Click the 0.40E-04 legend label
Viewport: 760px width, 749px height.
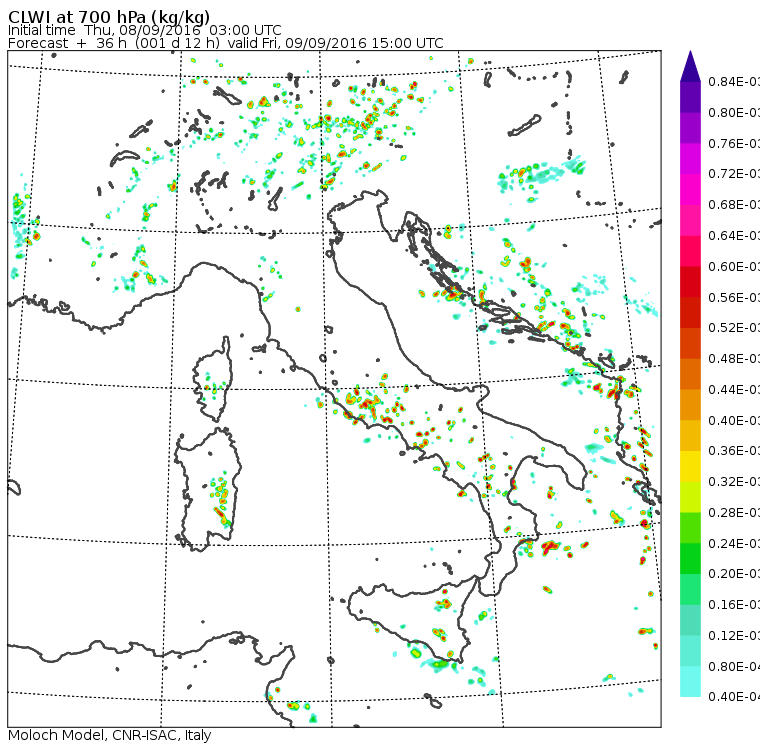point(734,697)
